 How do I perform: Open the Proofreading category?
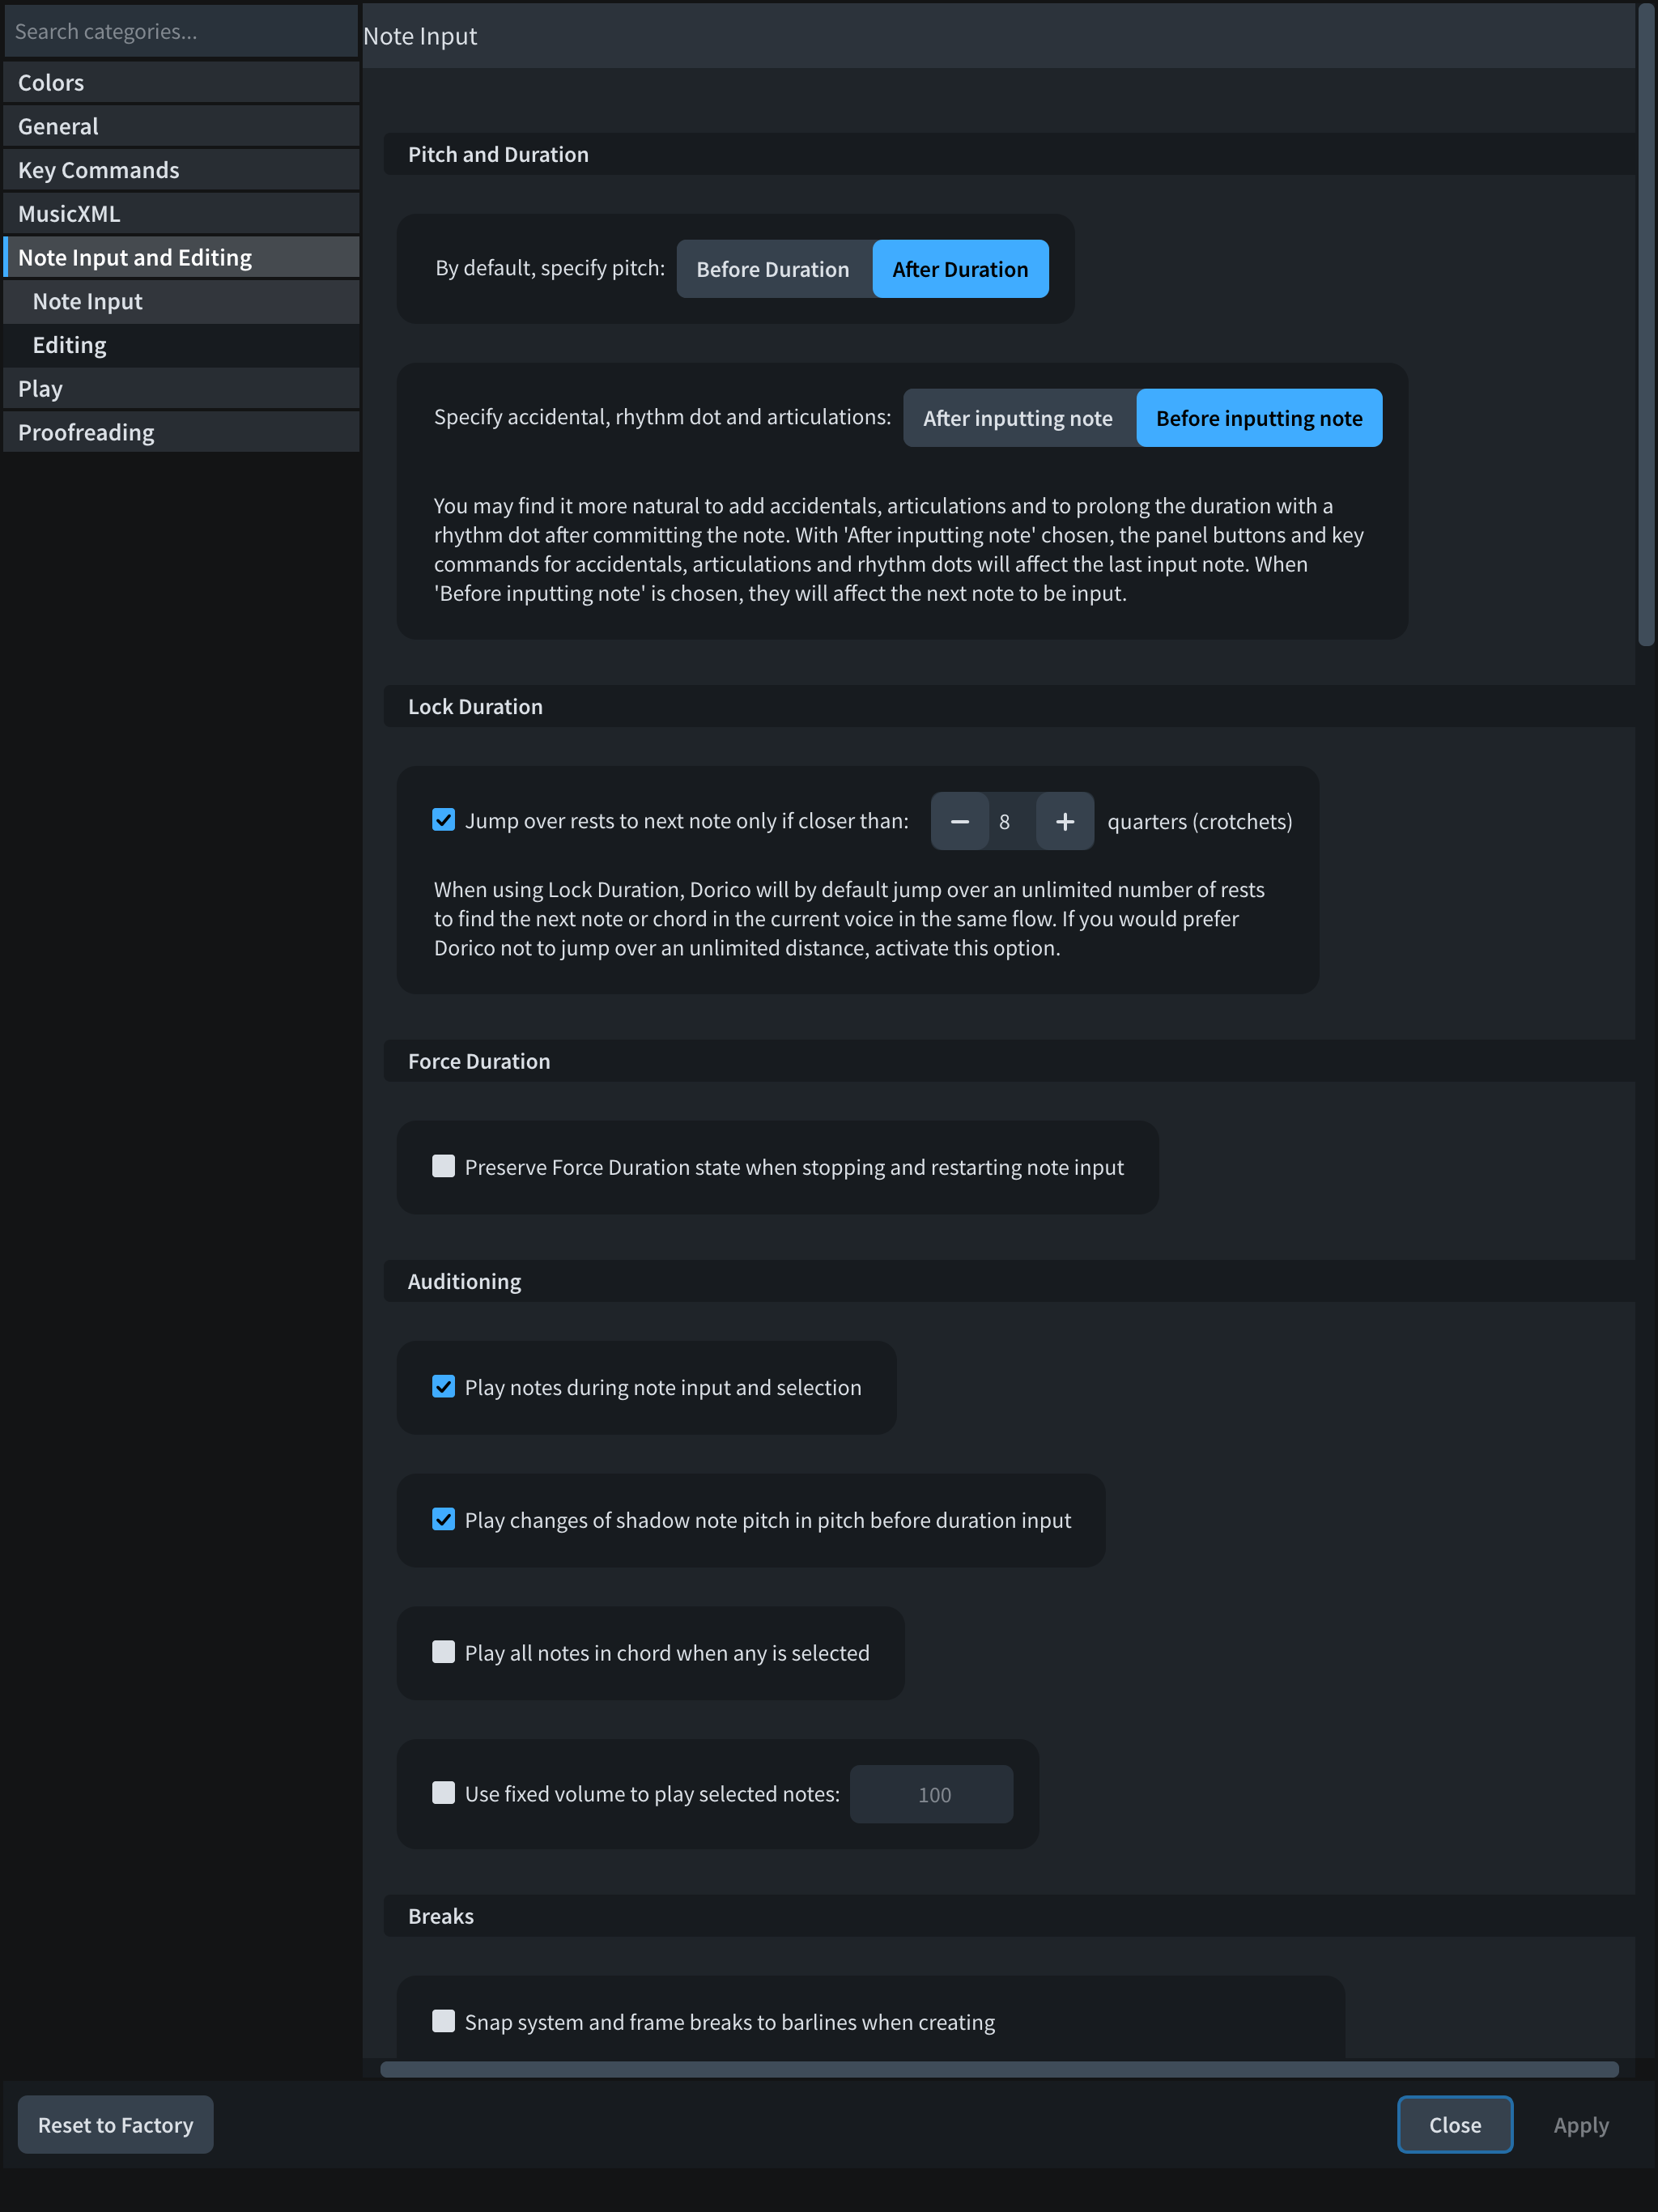pyautogui.click(x=180, y=432)
